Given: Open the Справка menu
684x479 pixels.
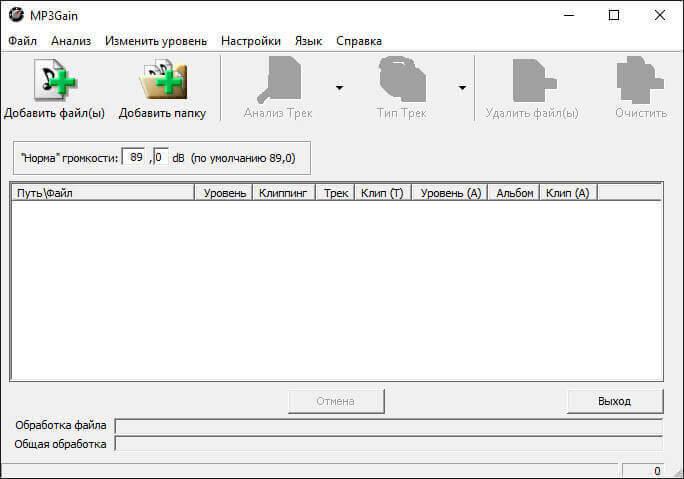Looking at the screenshot, I should coord(359,41).
